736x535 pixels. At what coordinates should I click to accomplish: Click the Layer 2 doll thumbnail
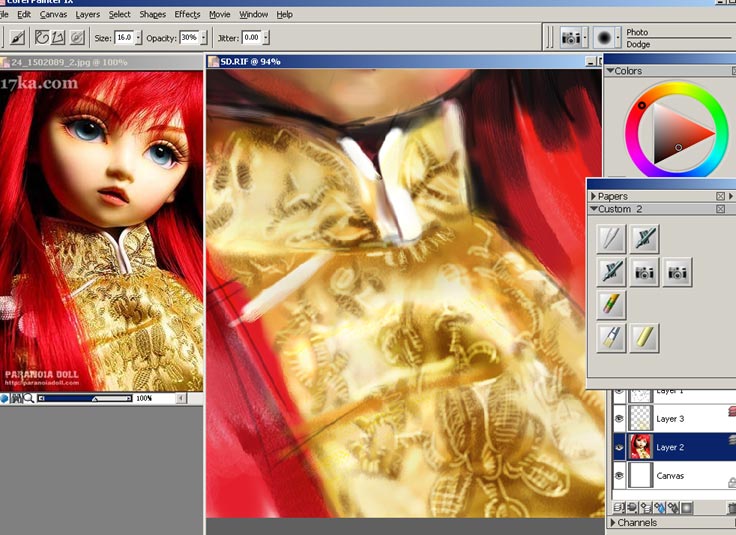[641, 447]
